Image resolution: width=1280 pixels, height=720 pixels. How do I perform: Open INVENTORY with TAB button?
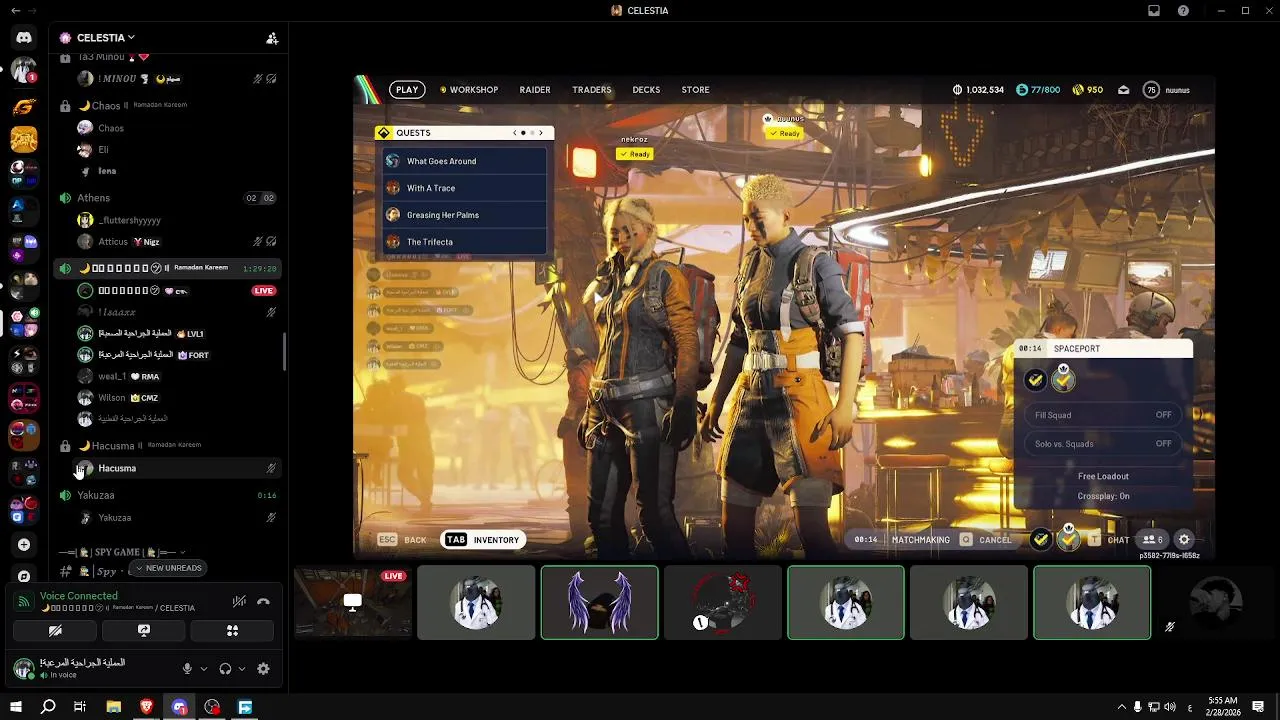(484, 540)
